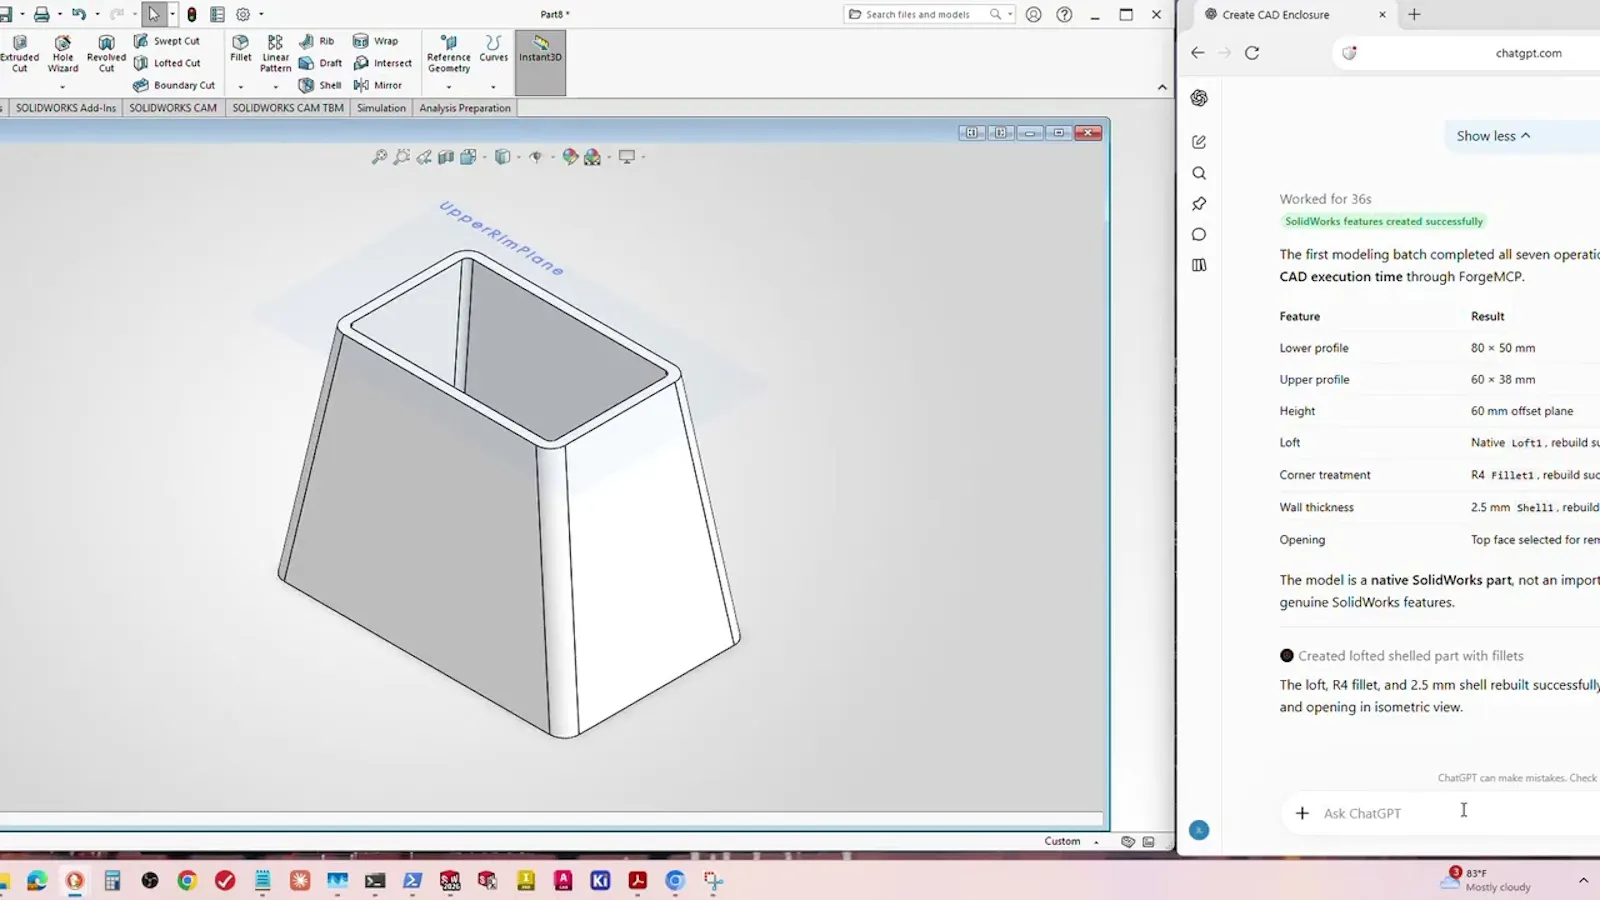Open Chrome from the taskbar
Viewport: 1600px width, 900px height.
coord(187,881)
